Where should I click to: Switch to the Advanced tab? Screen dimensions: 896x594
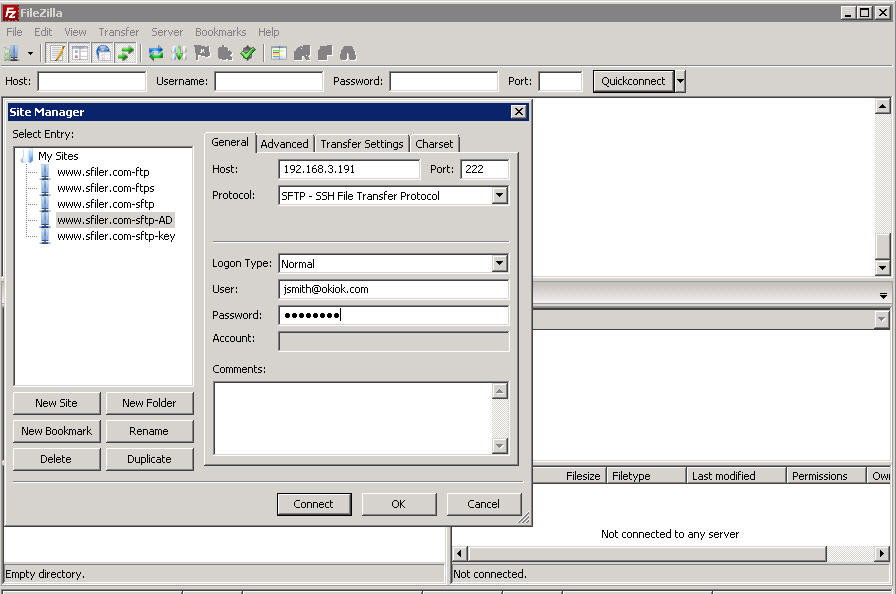pos(285,144)
